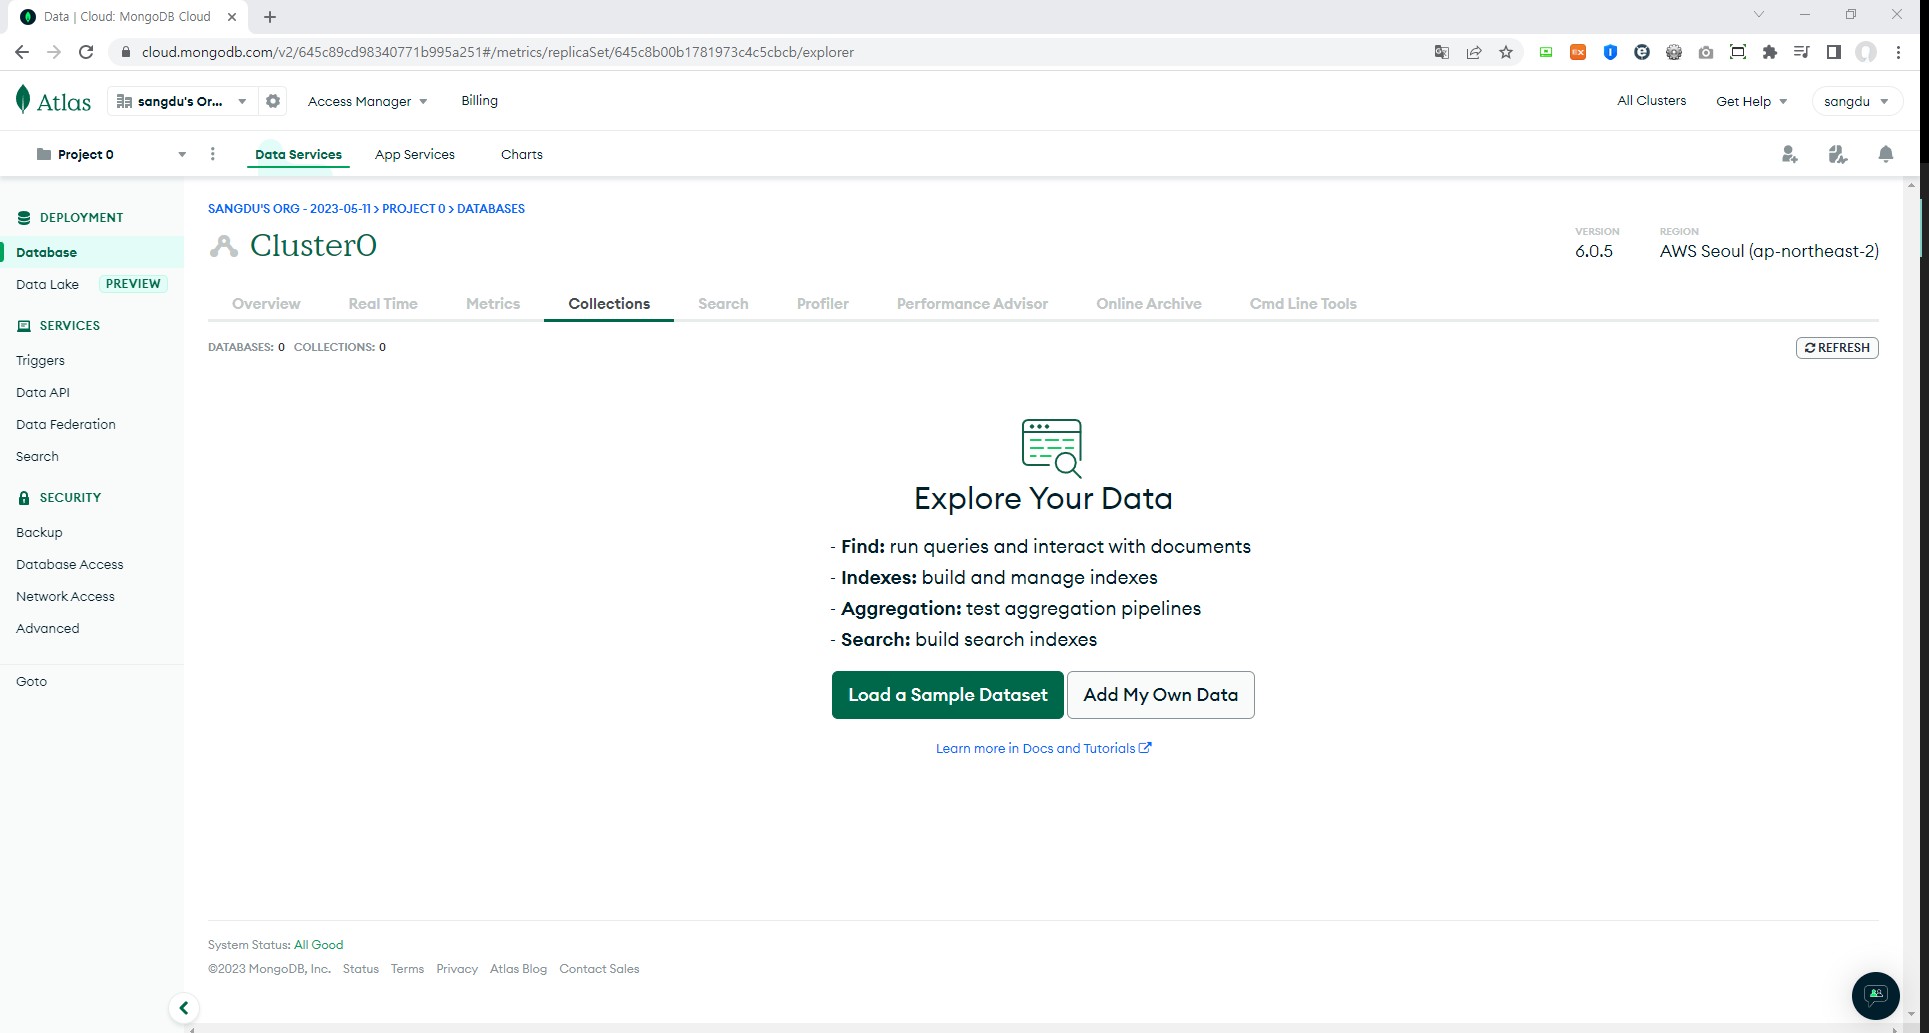Viewport: 1929px width, 1033px height.
Task: Click the screen capture frame extension icon
Action: click(x=1738, y=52)
